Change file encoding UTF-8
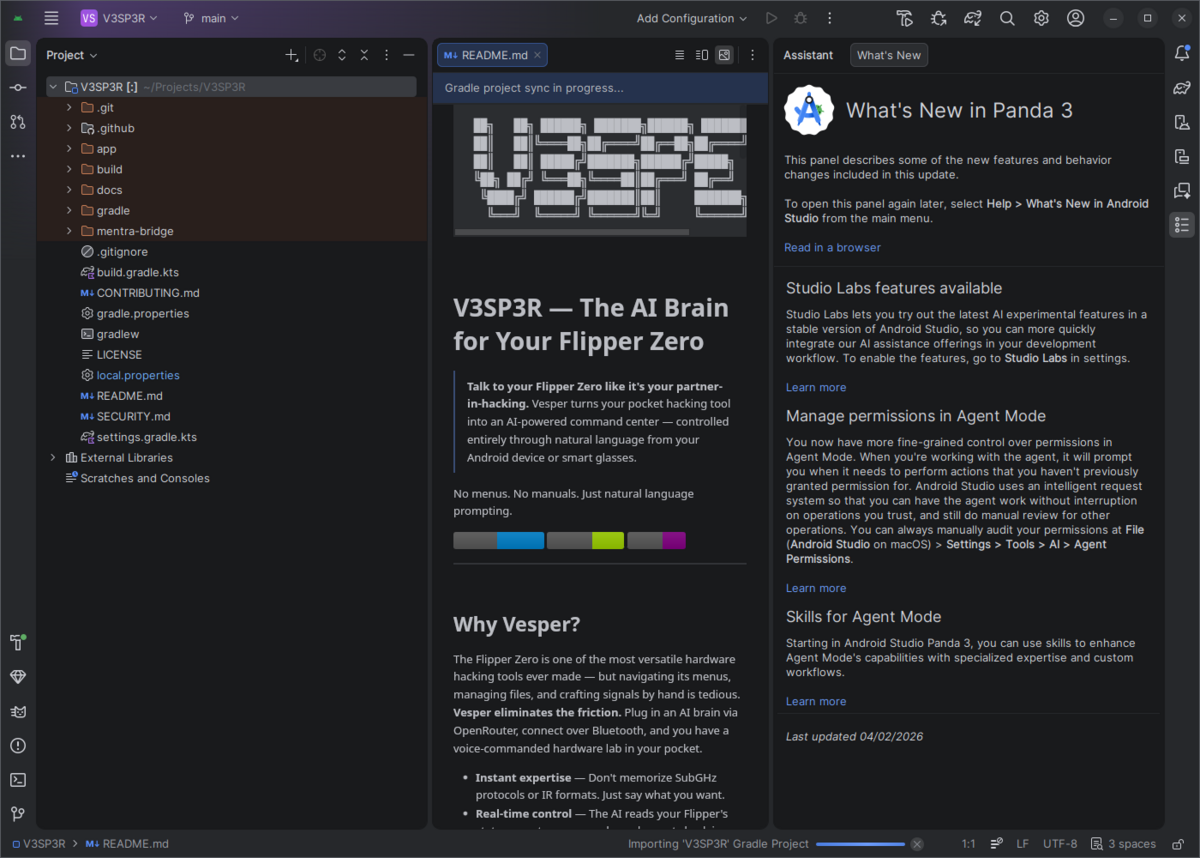This screenshot has width=1200, height=858. click(1060, 844)
